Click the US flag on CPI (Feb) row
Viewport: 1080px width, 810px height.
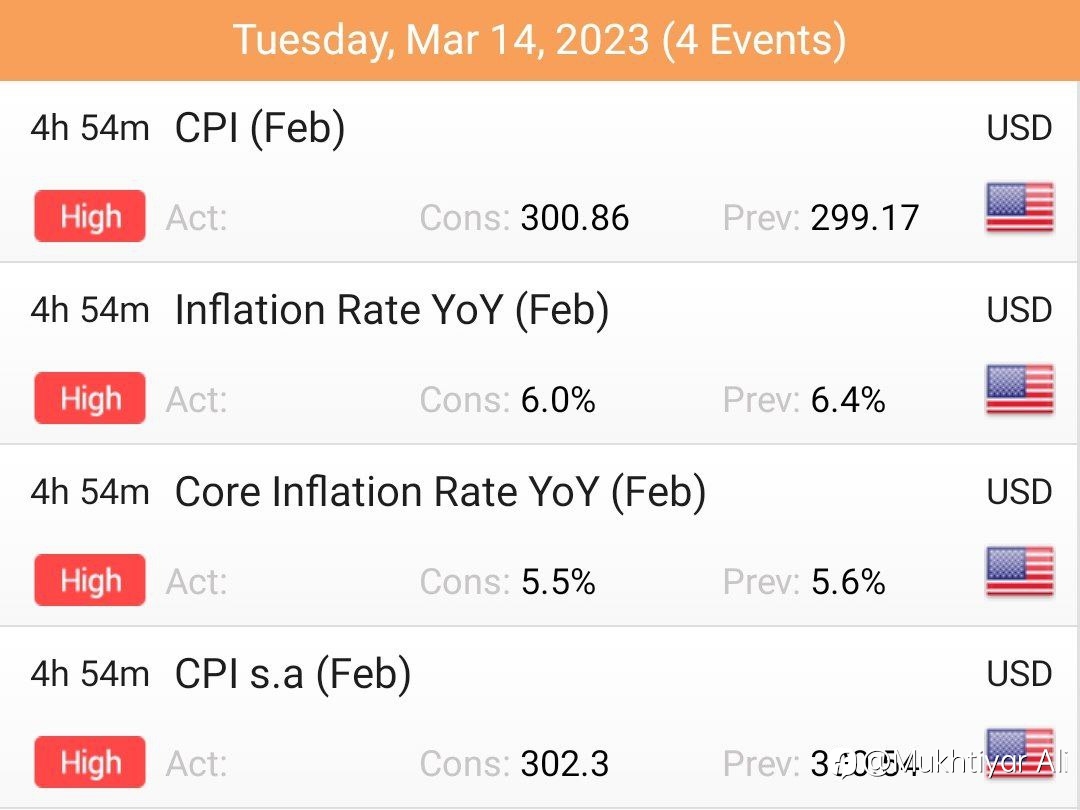(1020, 207)
